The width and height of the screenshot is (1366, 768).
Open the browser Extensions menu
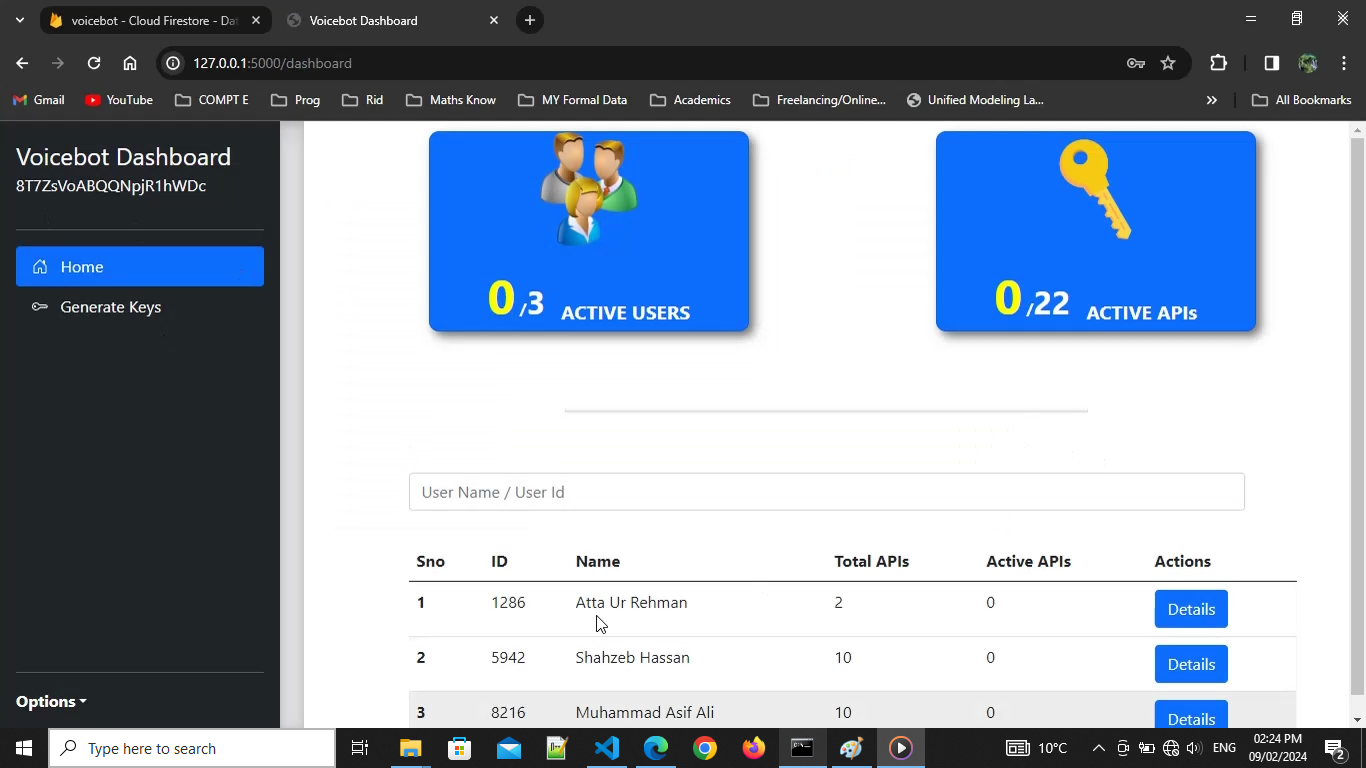(x=1218, y=63)
